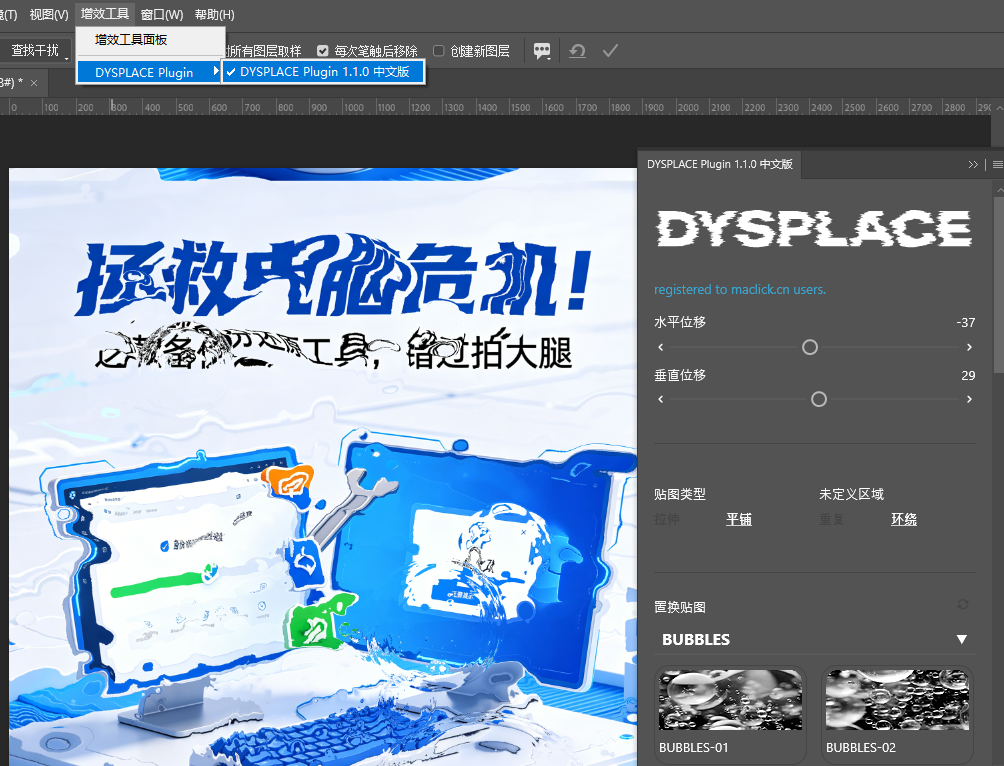Click the 置换贴图 label
1004x766 pixels.
pyautogui.click(x=680, y=607)
